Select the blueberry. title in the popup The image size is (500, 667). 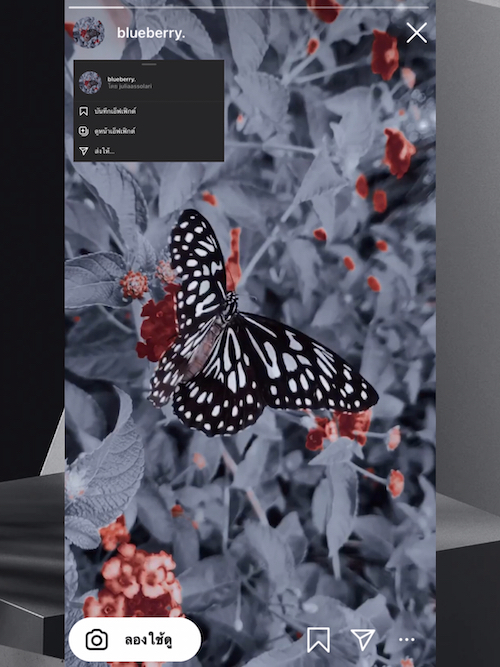[x=122, y=79]
